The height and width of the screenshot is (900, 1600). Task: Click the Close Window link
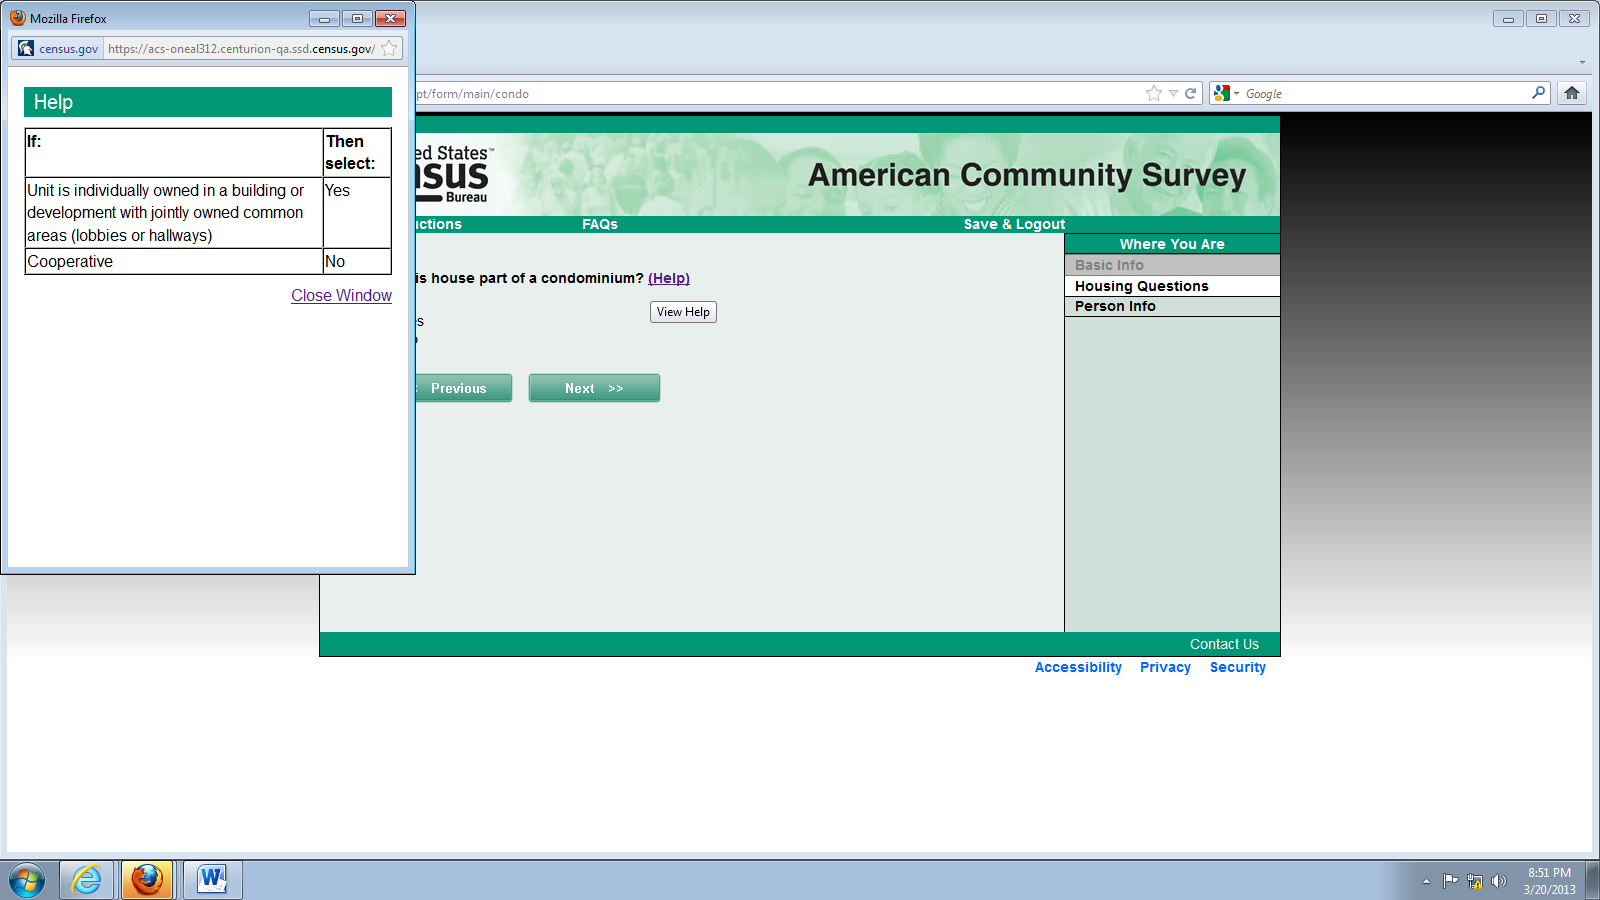pos(341,295)
